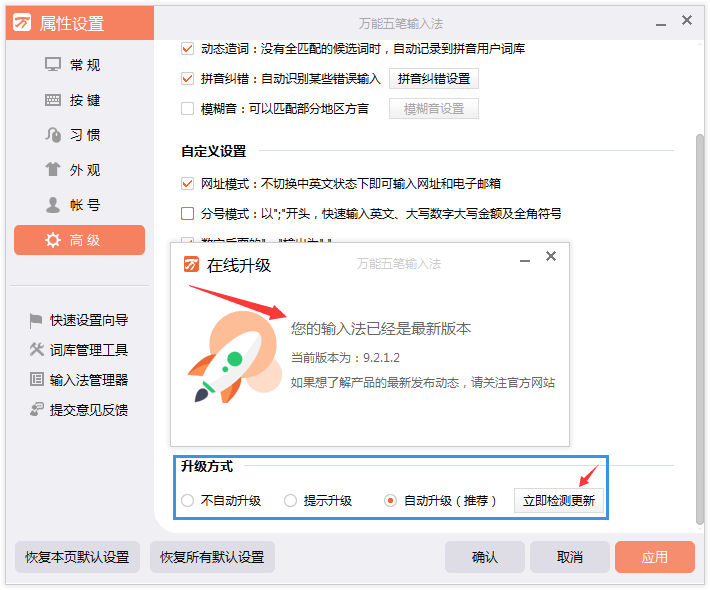The height and width of the screenshot is (590, 710).
Task: Click the gear icon for 高级
Action: click(53, 240)
